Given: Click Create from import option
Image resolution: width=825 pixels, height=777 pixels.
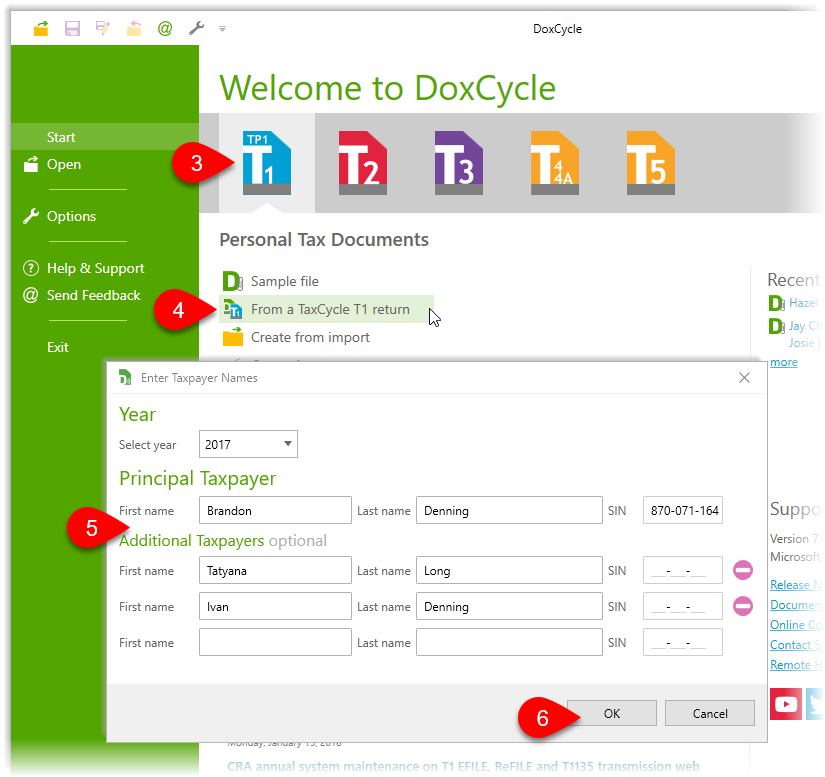Looking at the screenshot, I should (x=310, y=337).
